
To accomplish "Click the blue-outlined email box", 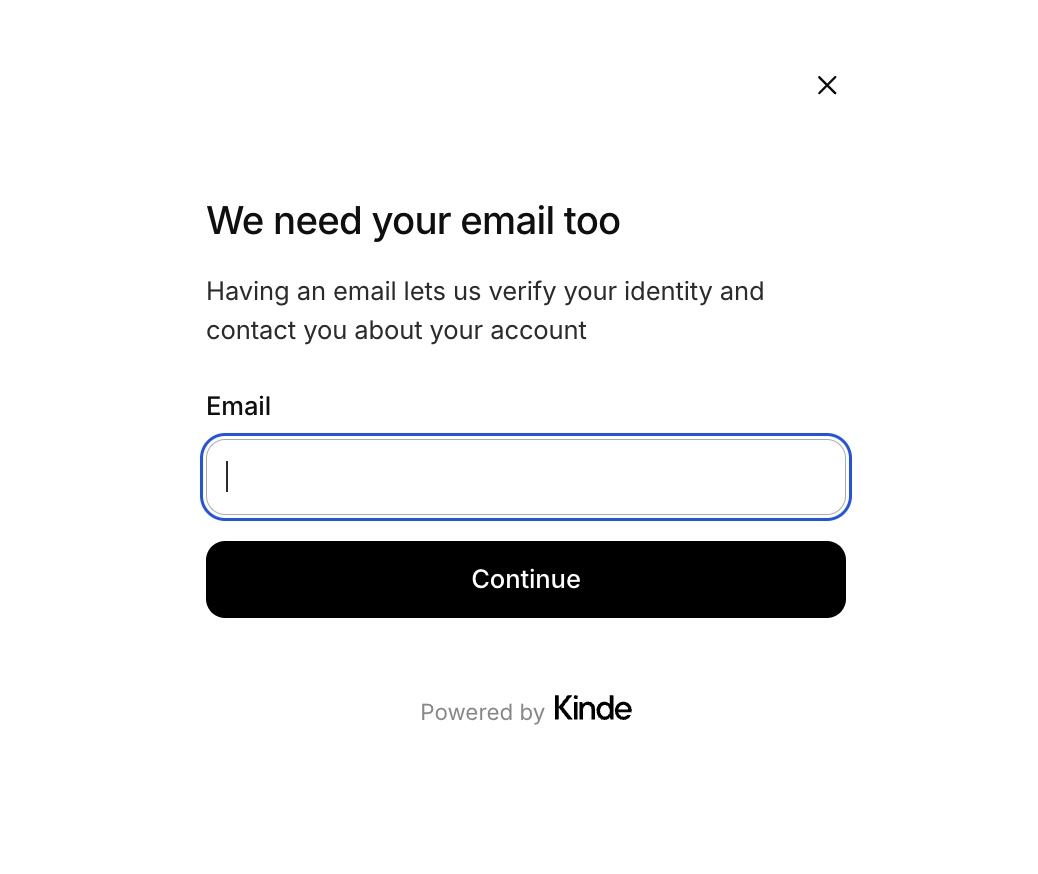I will pos(526,477).
